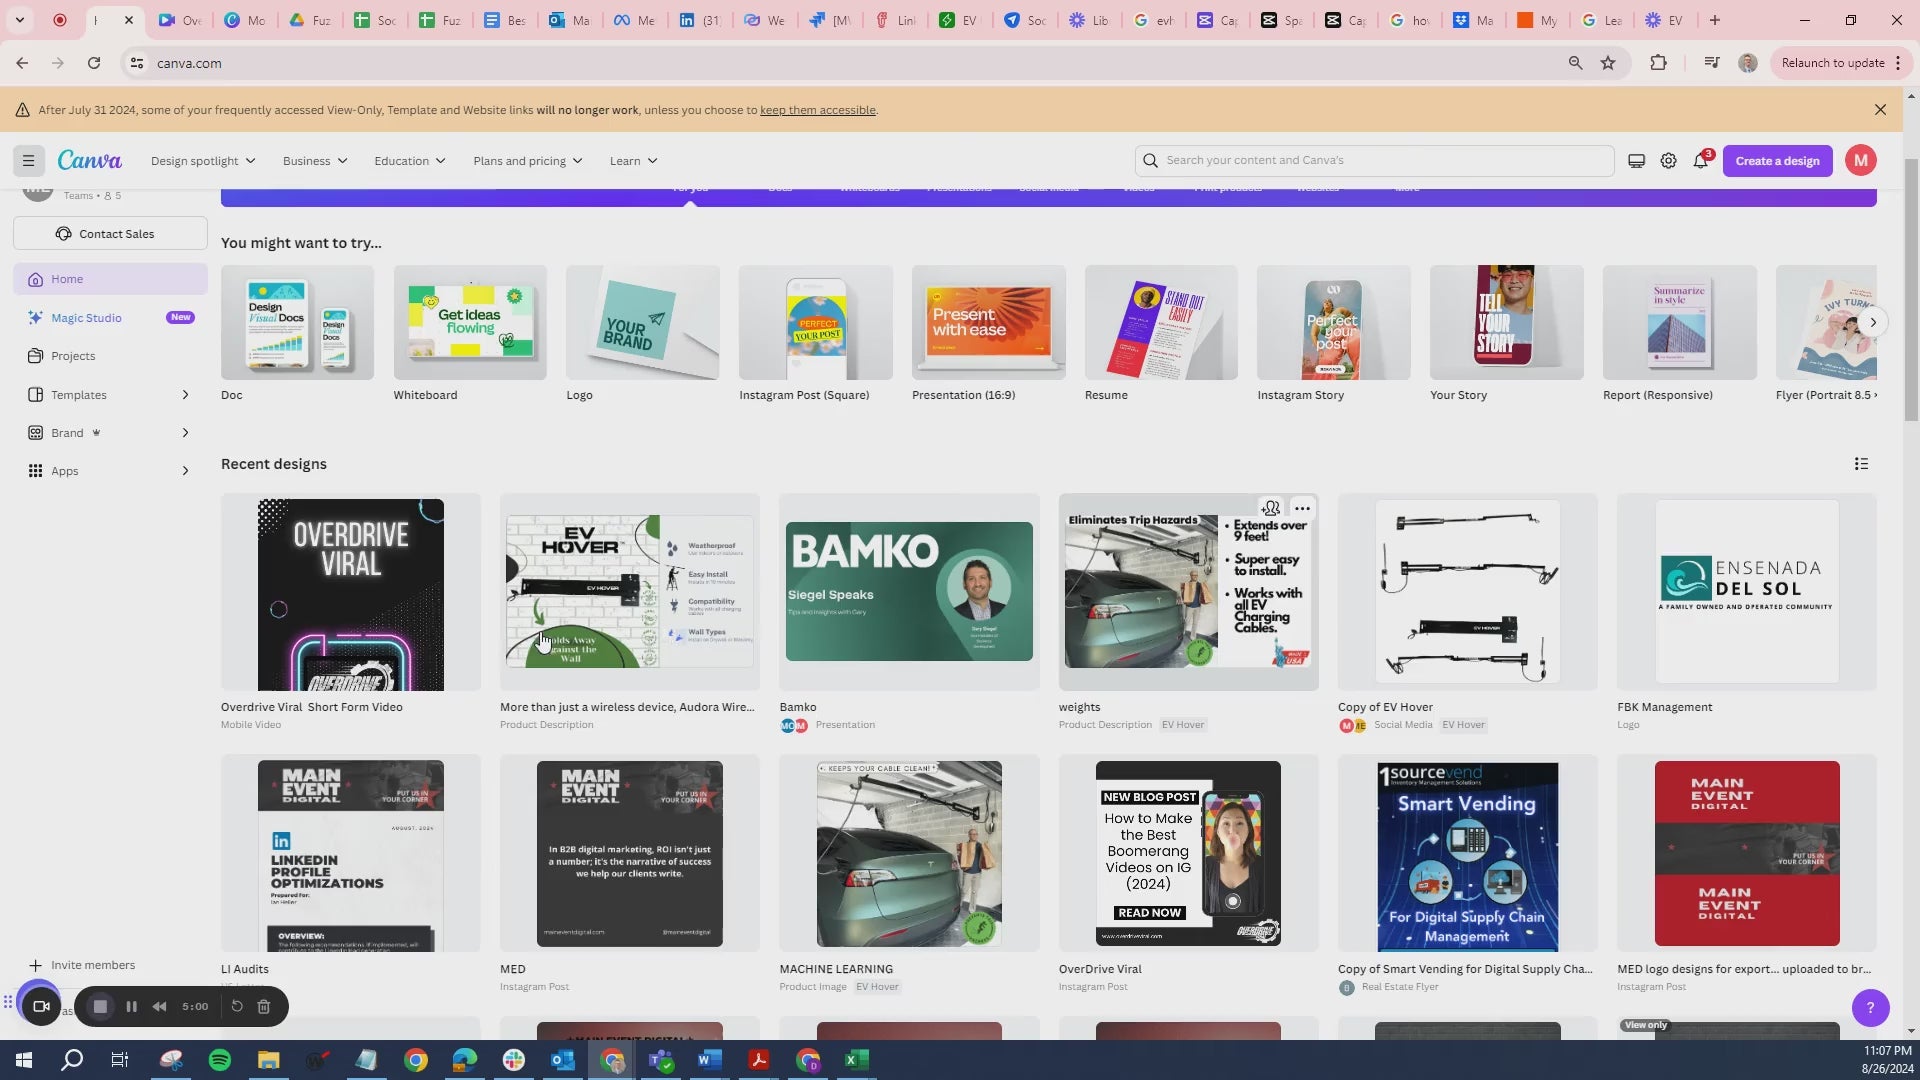Open Excel from the taskbar
This screenshot has height=1080, width=1920.
tap(857, 1060)
